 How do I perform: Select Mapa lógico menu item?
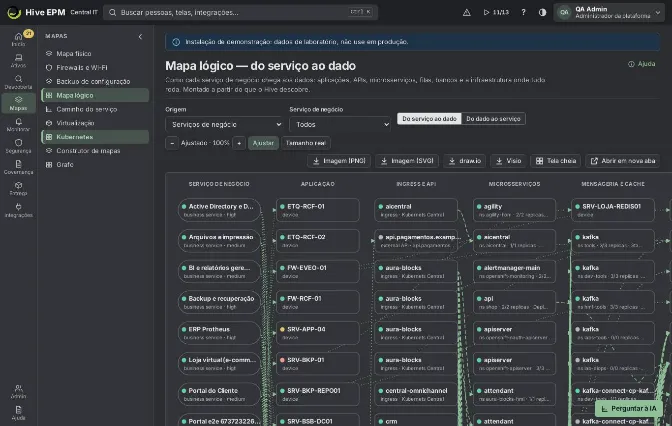95,95
